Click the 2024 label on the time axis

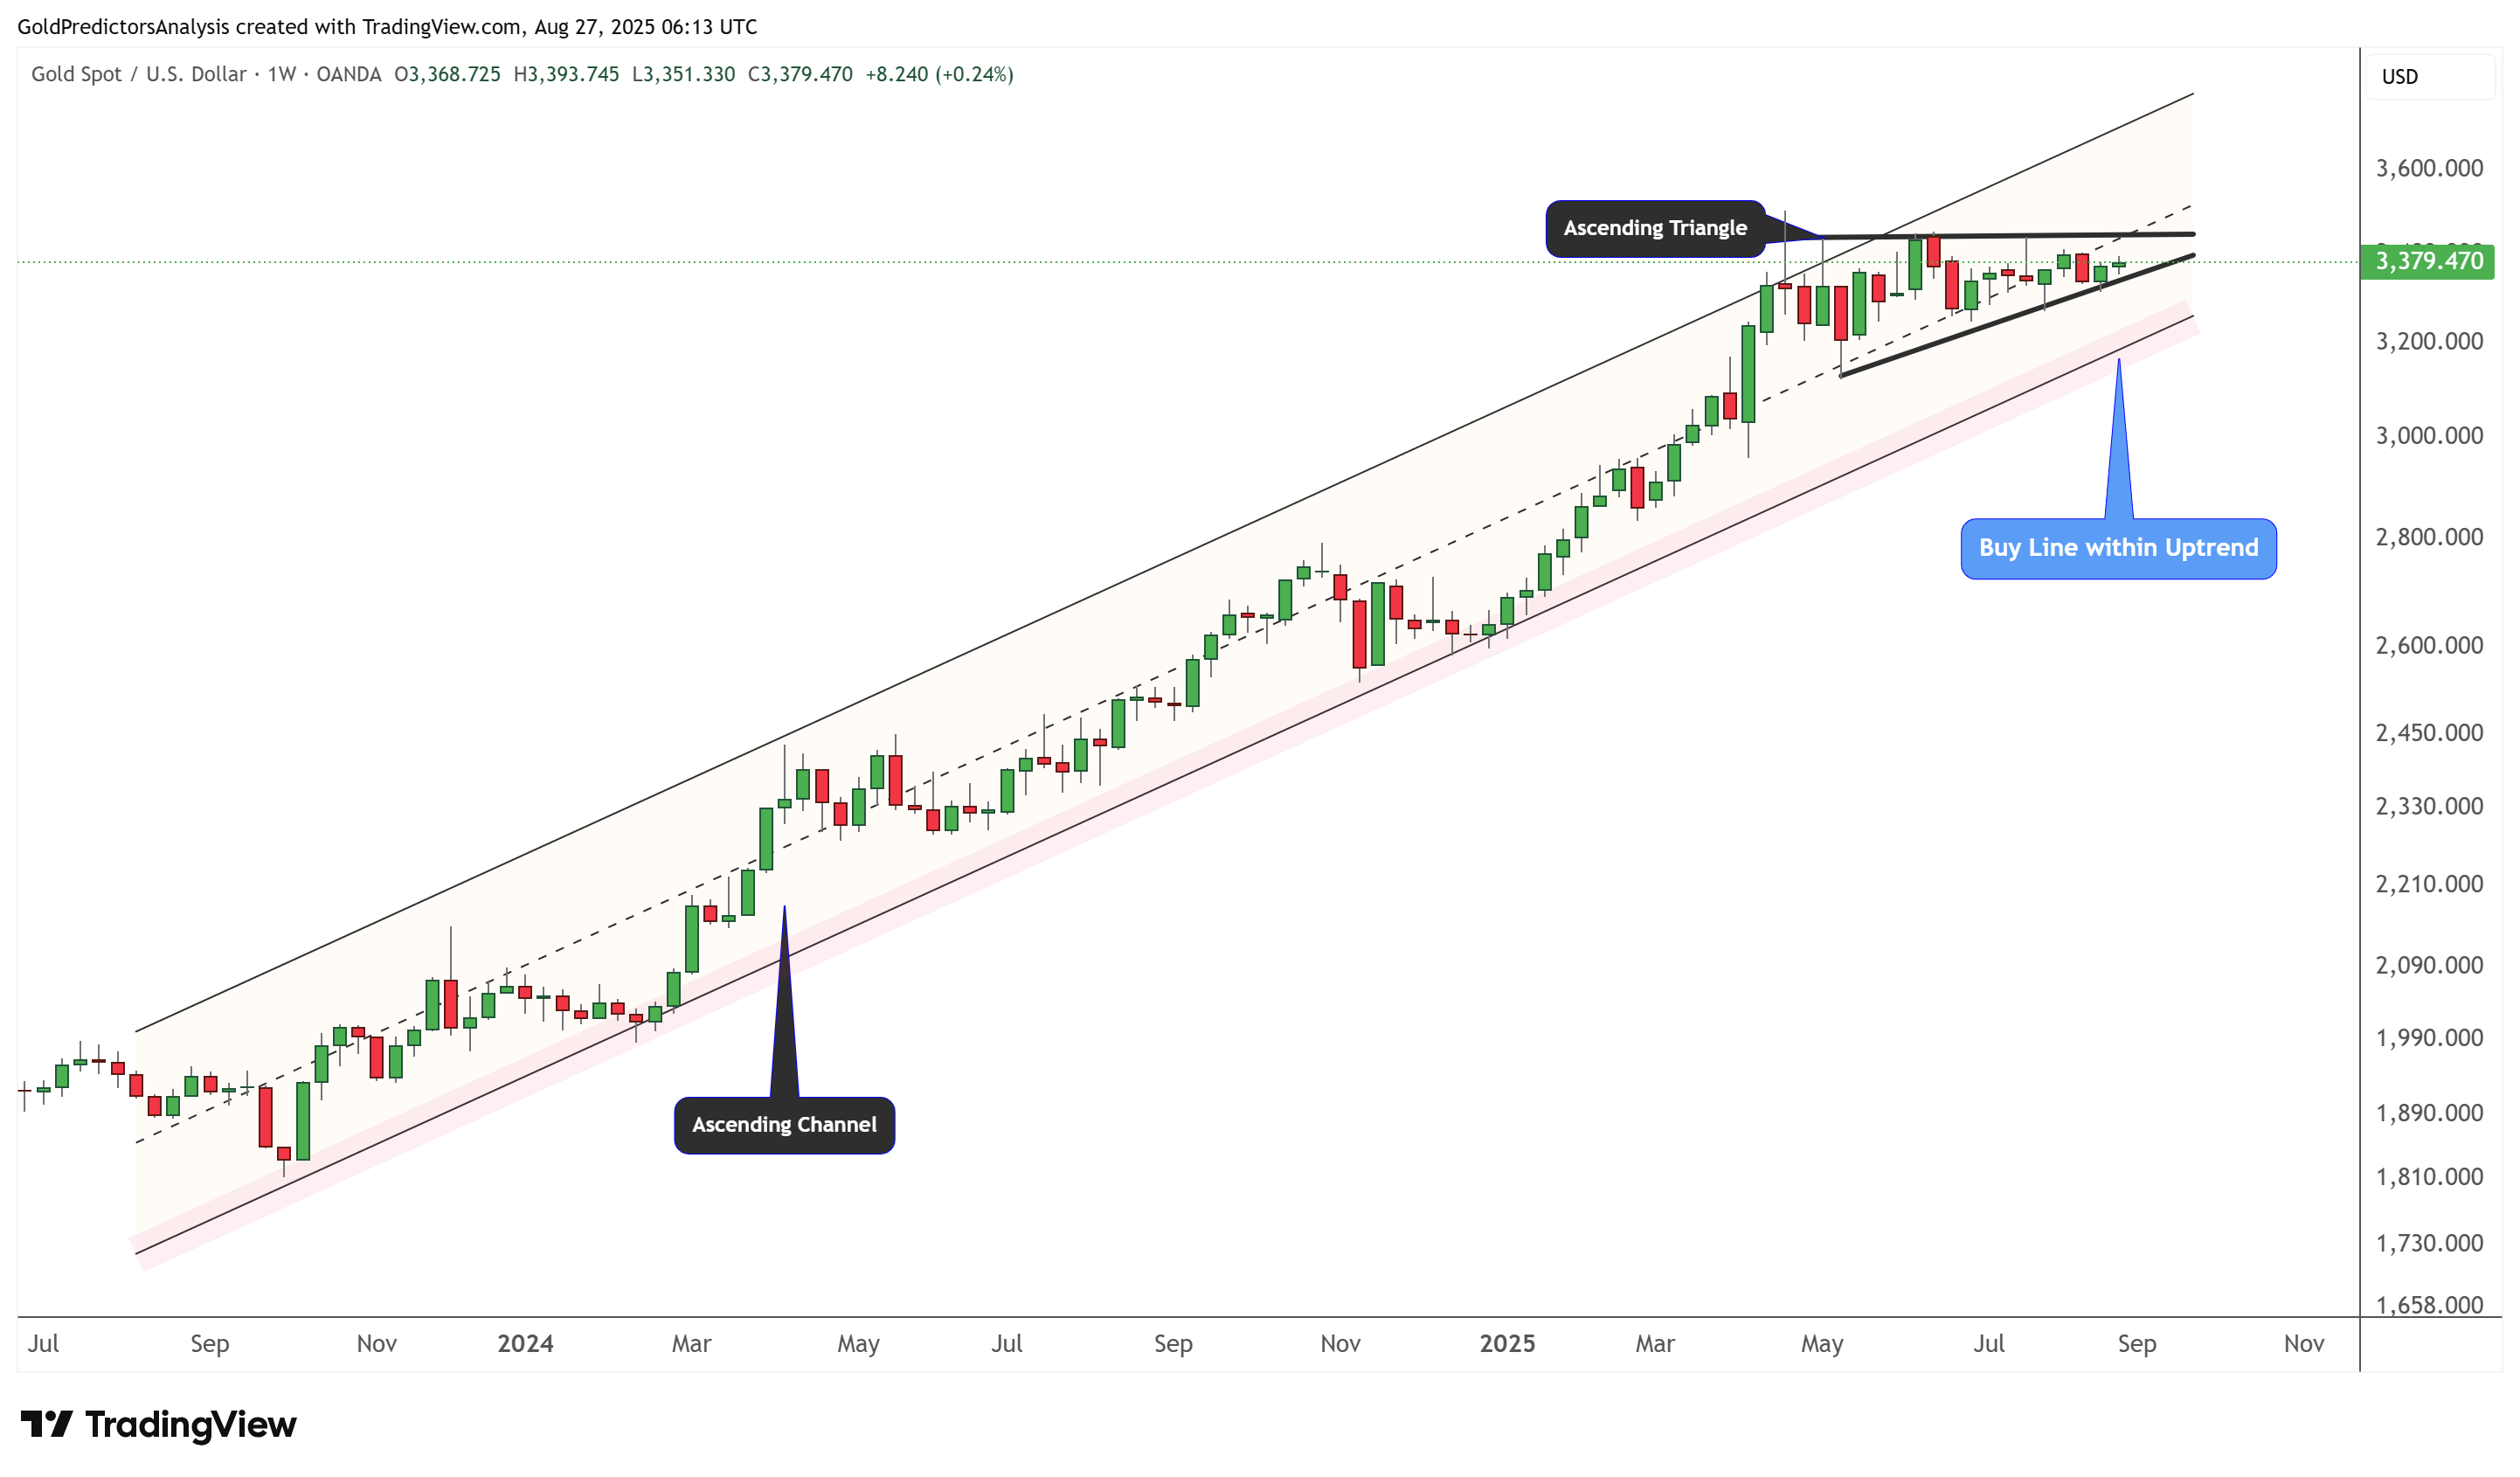[525, 1343]
